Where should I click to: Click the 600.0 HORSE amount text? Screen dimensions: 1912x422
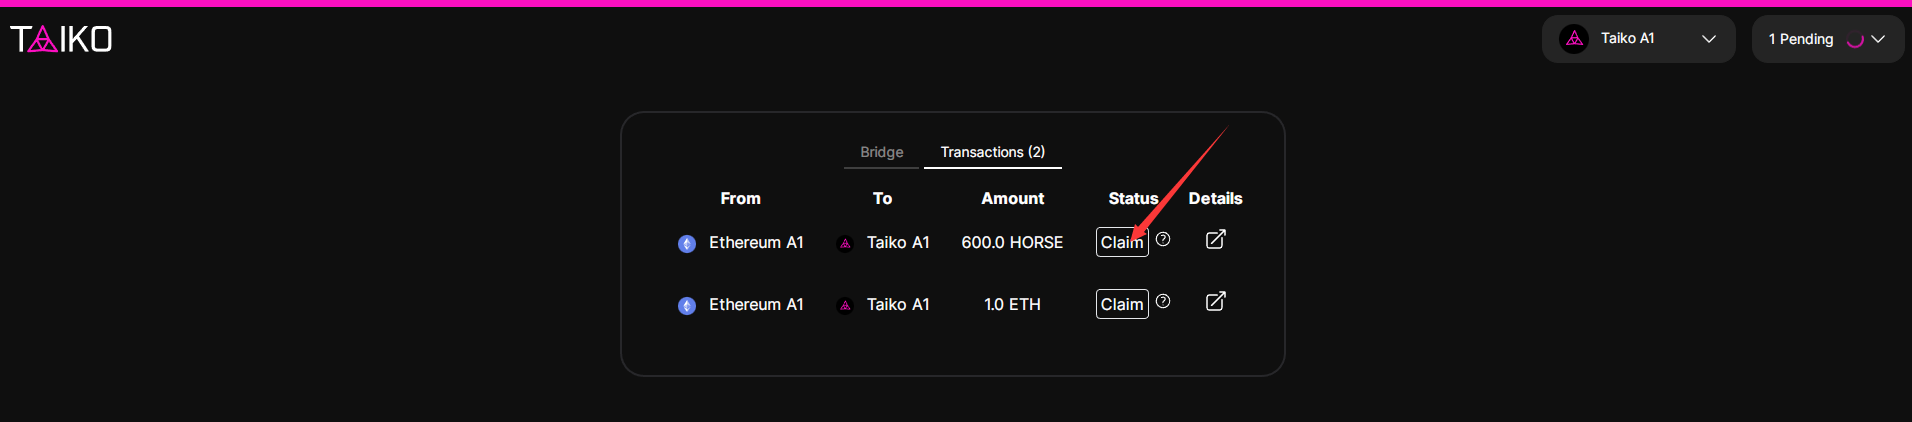click(1012, 242)
